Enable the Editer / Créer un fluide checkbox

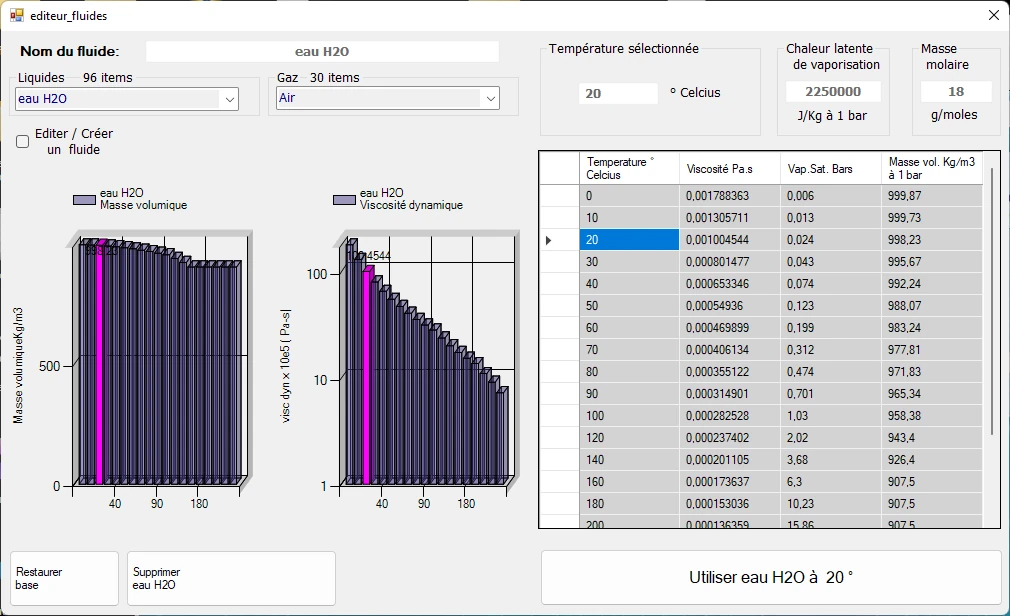coord(23,142)
